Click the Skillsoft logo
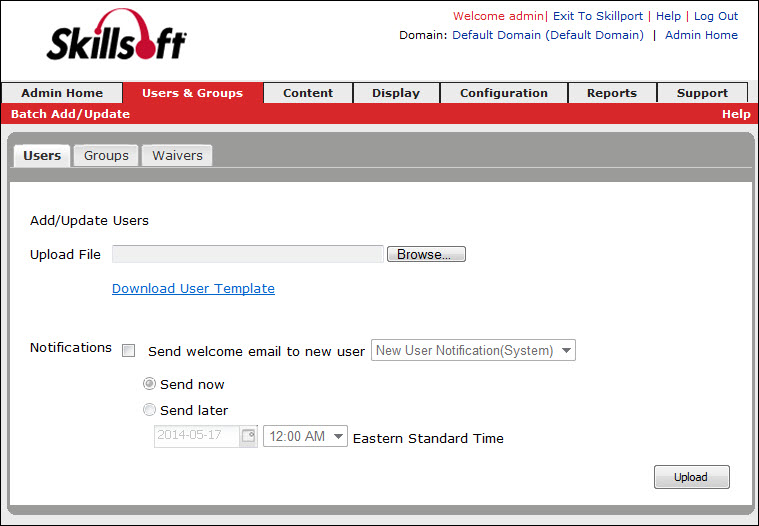 click(x=116, y=35)
